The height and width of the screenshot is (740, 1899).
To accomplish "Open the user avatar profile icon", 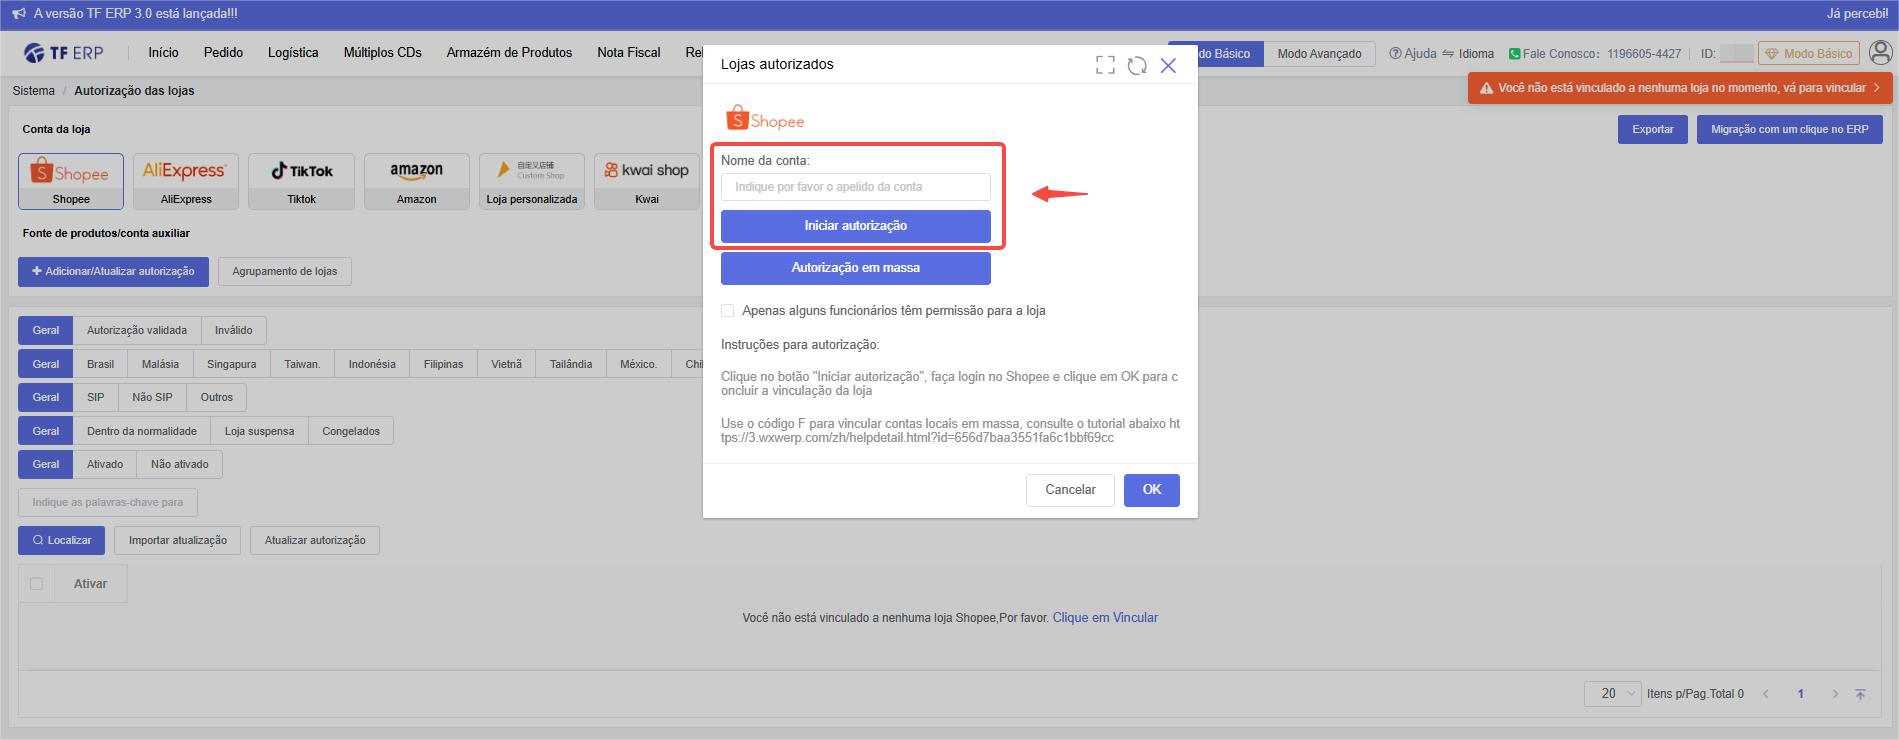I will click(1881, 53).
